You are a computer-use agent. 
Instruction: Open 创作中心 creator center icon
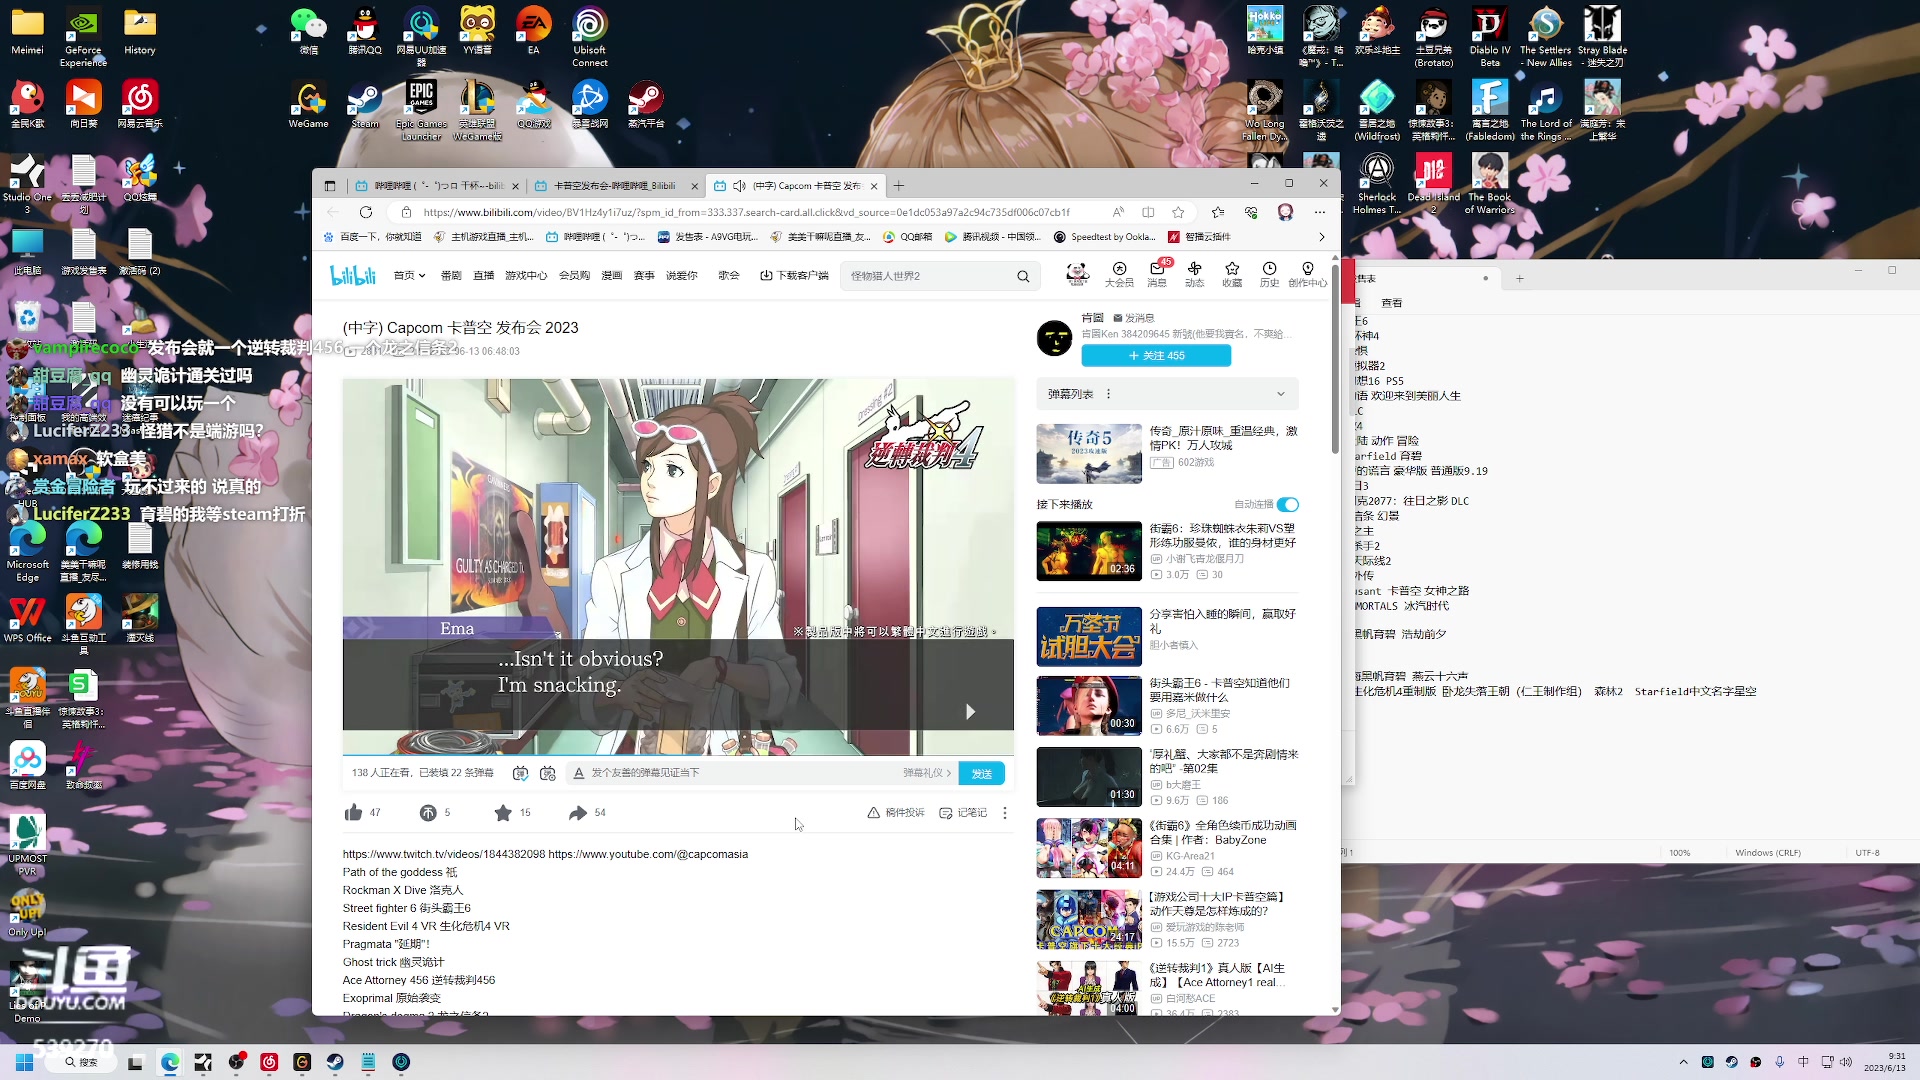[x=1307, y=274]
